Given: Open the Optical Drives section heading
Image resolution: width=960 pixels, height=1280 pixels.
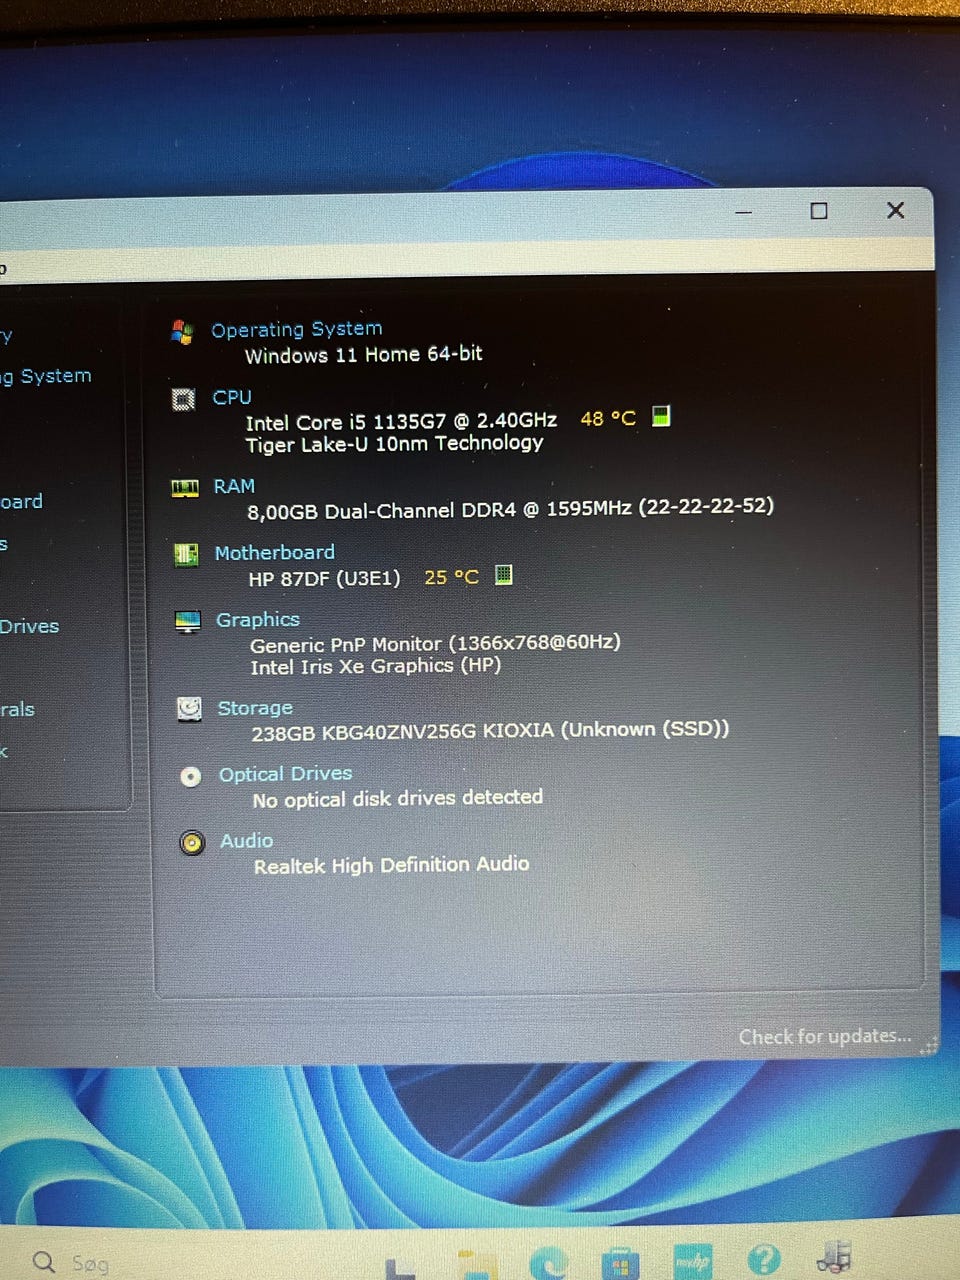Looking at the screenshot, I should [286, 774].
